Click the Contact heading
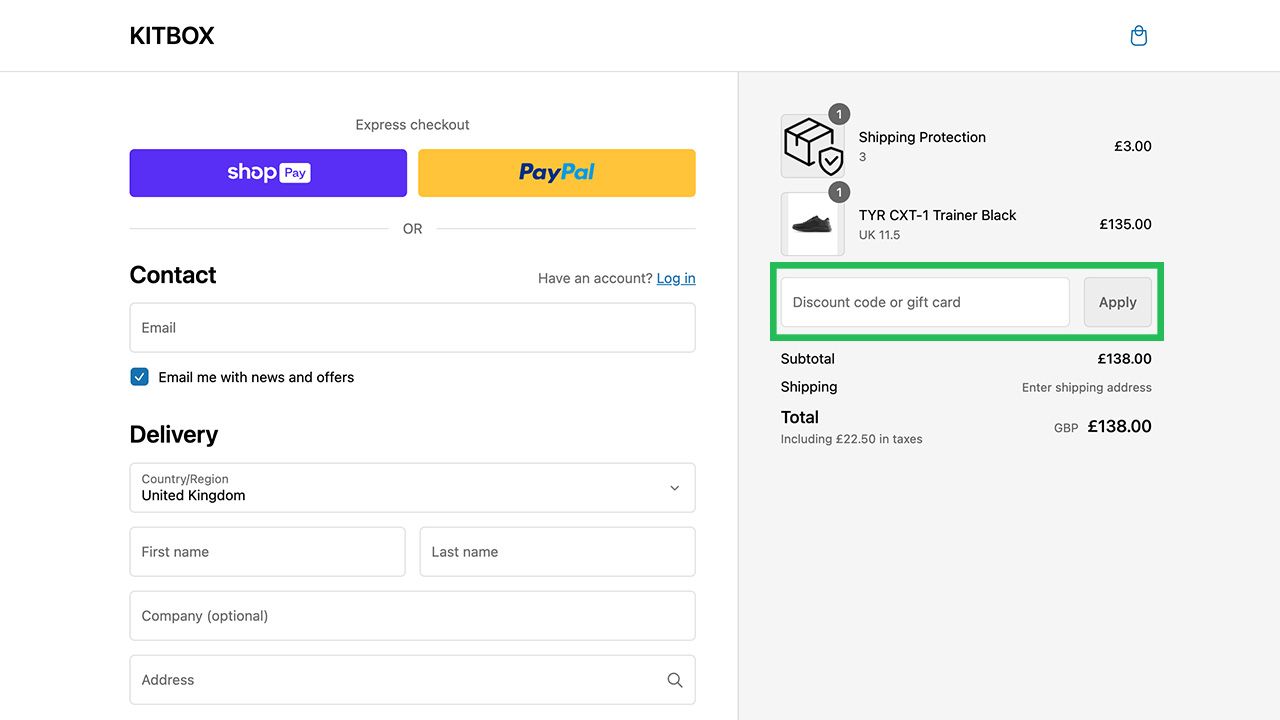1280x720 pixels. (173, 275)
